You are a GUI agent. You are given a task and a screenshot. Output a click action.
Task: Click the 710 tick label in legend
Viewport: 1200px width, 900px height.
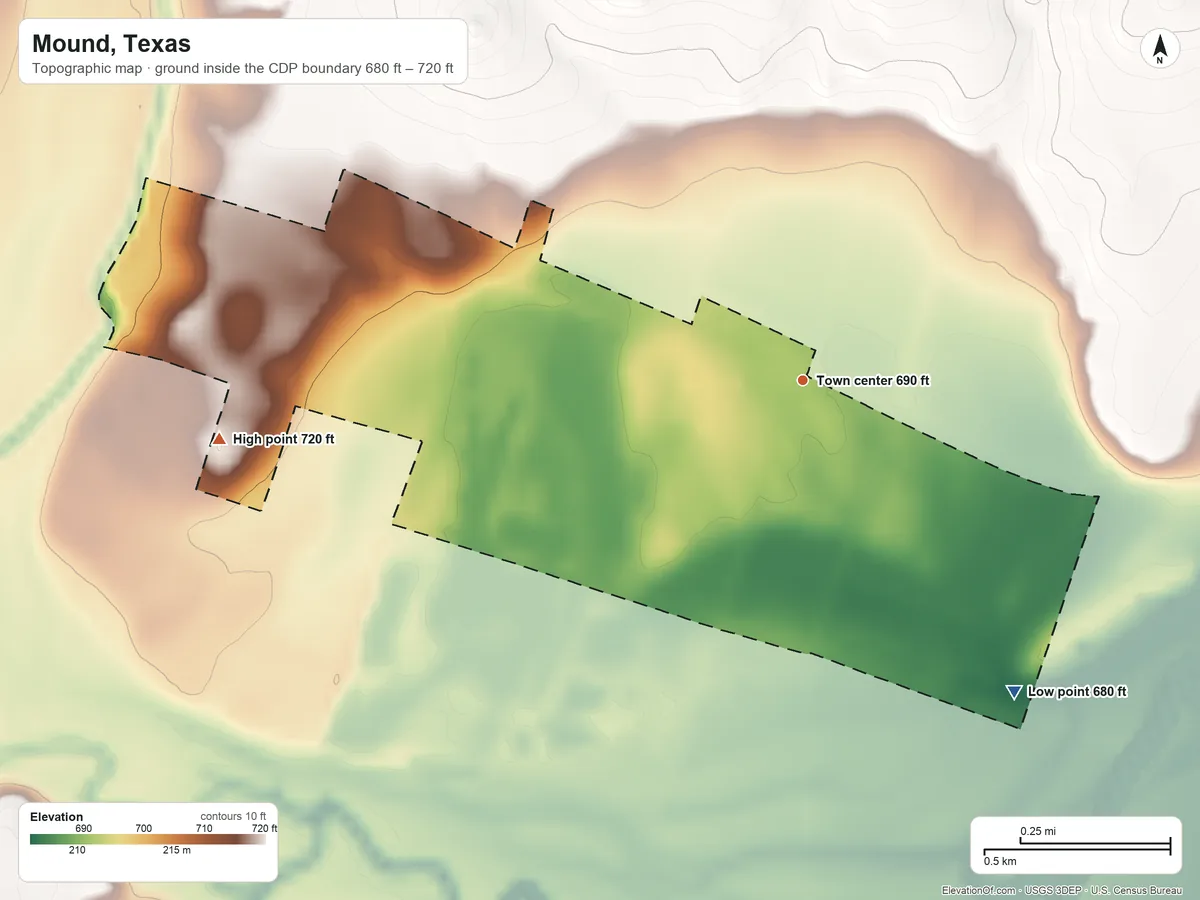pyautogui.click(x=204, y=828)
